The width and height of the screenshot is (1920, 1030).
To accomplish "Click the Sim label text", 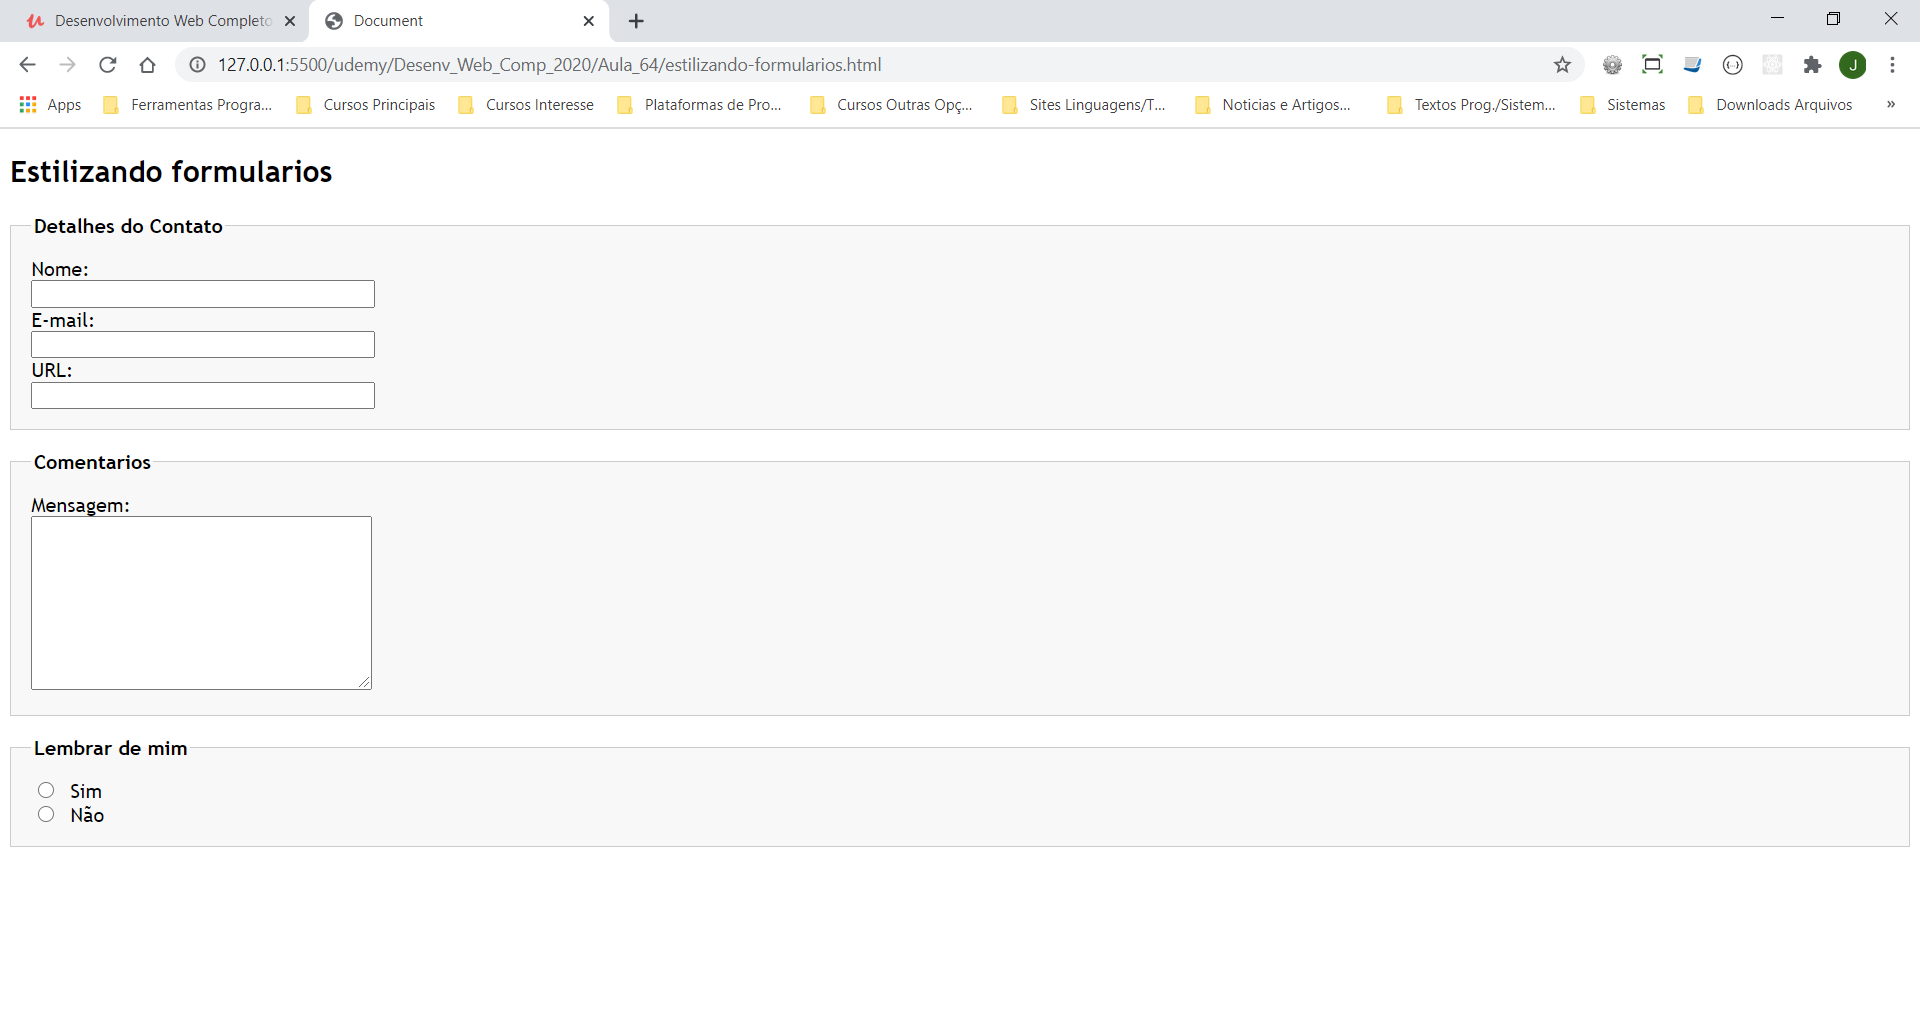I will (86, 792).
